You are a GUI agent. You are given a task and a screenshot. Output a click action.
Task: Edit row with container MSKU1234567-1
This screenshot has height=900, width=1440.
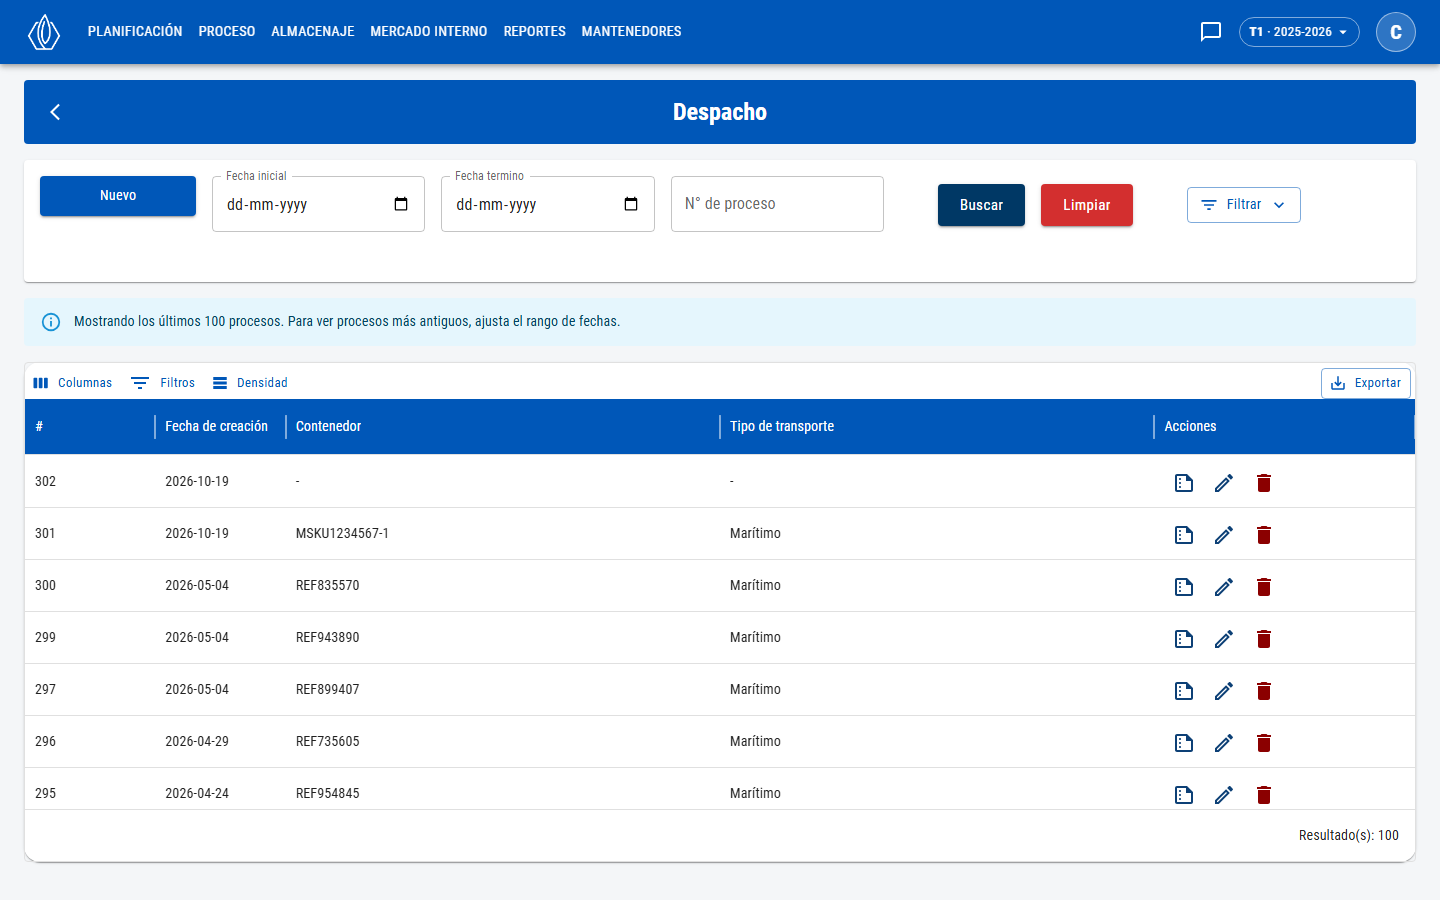point(1224,535)
